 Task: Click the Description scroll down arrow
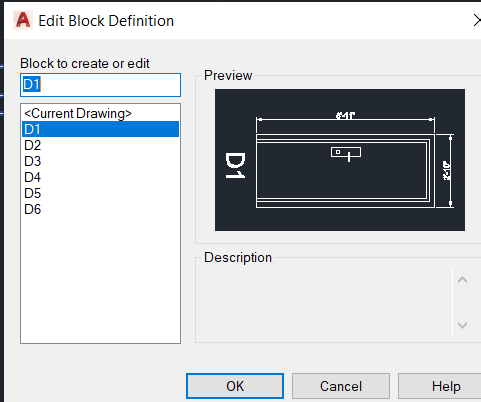[462, 325]
